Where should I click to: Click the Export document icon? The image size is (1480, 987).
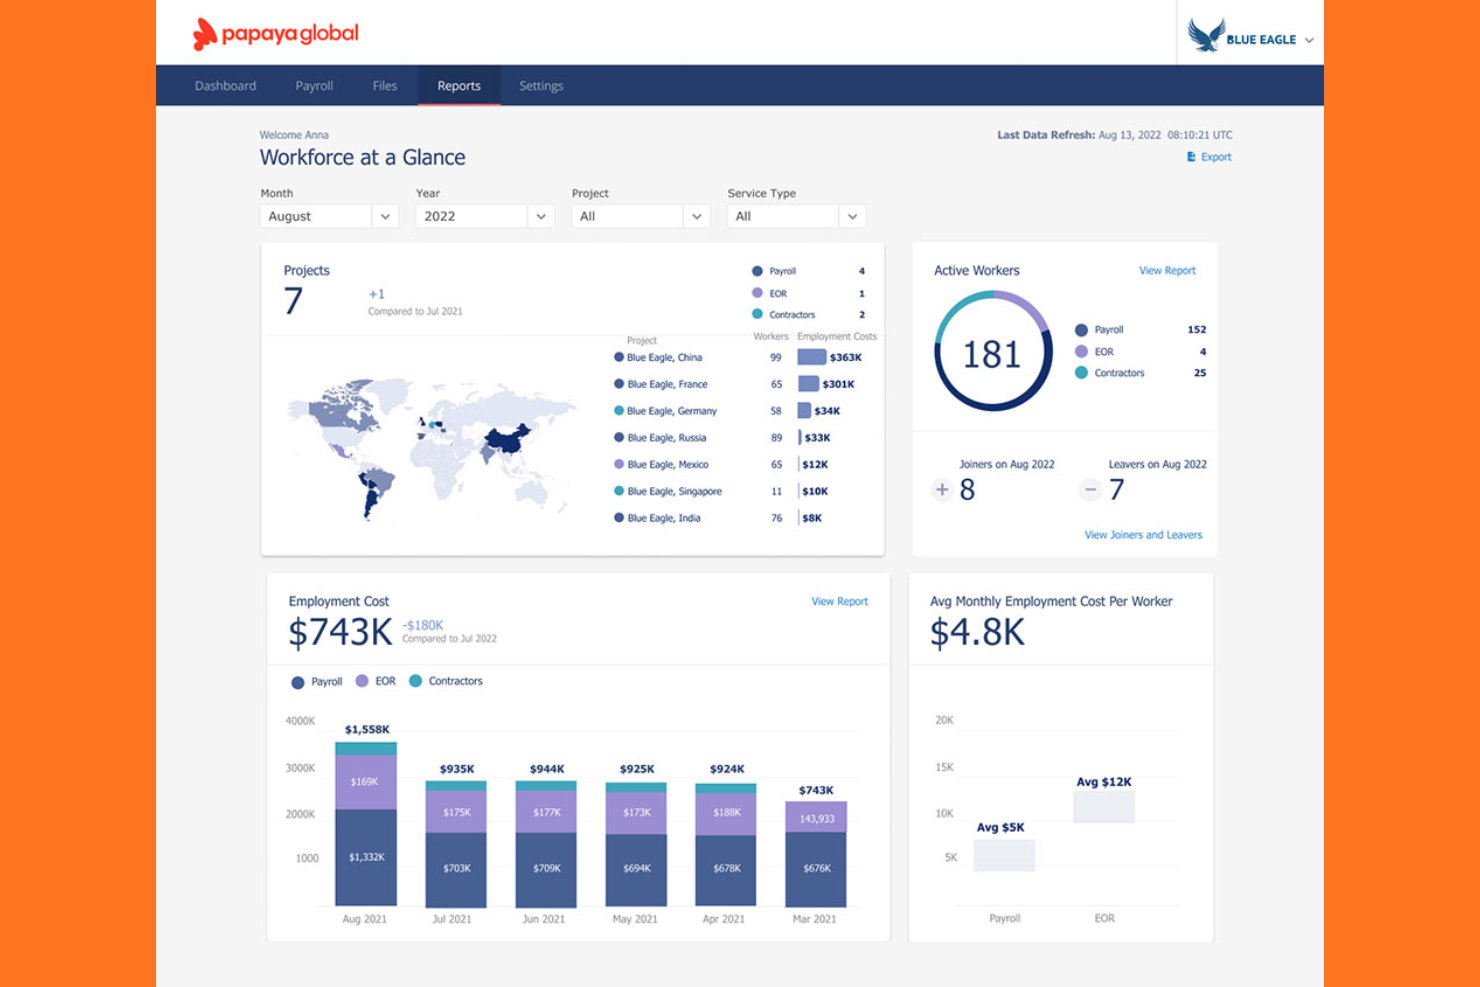(x=1191, y=156)
